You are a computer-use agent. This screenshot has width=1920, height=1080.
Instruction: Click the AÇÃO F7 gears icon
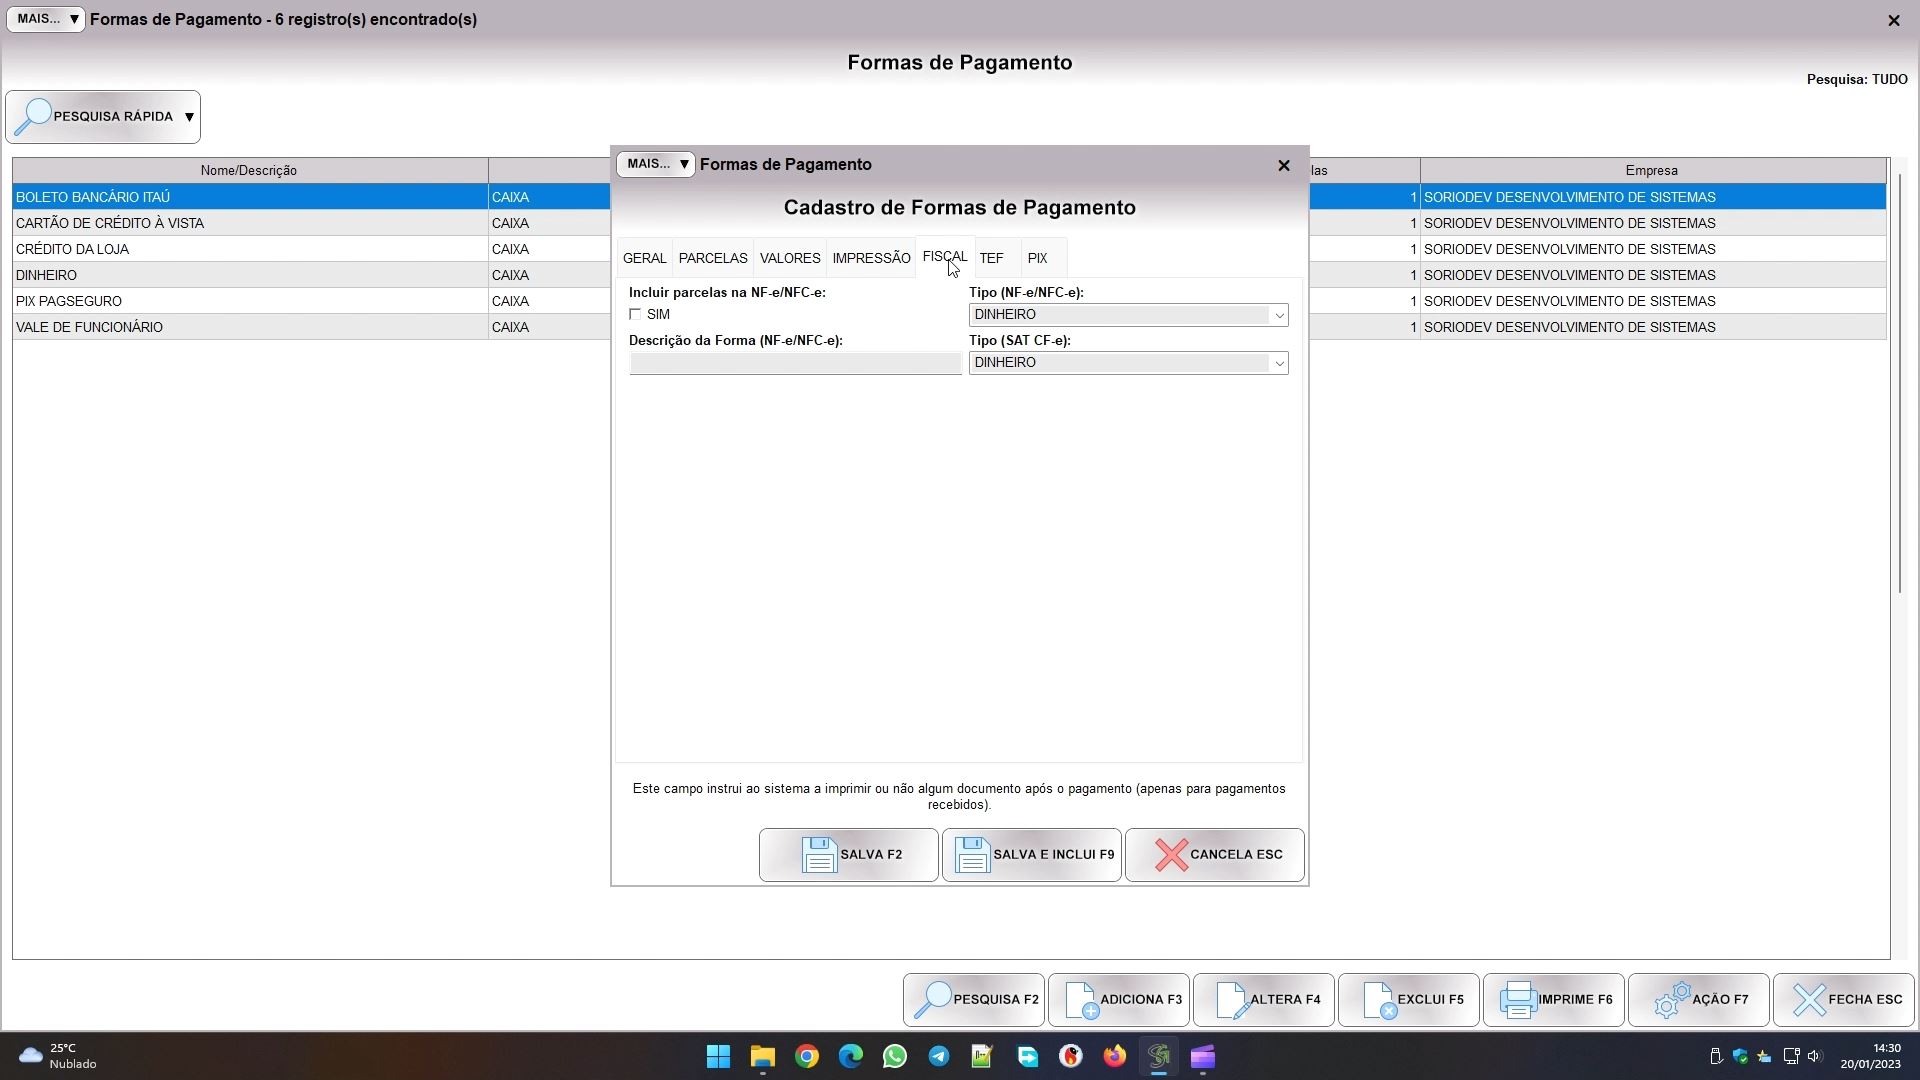click(x=1671, y=999)
